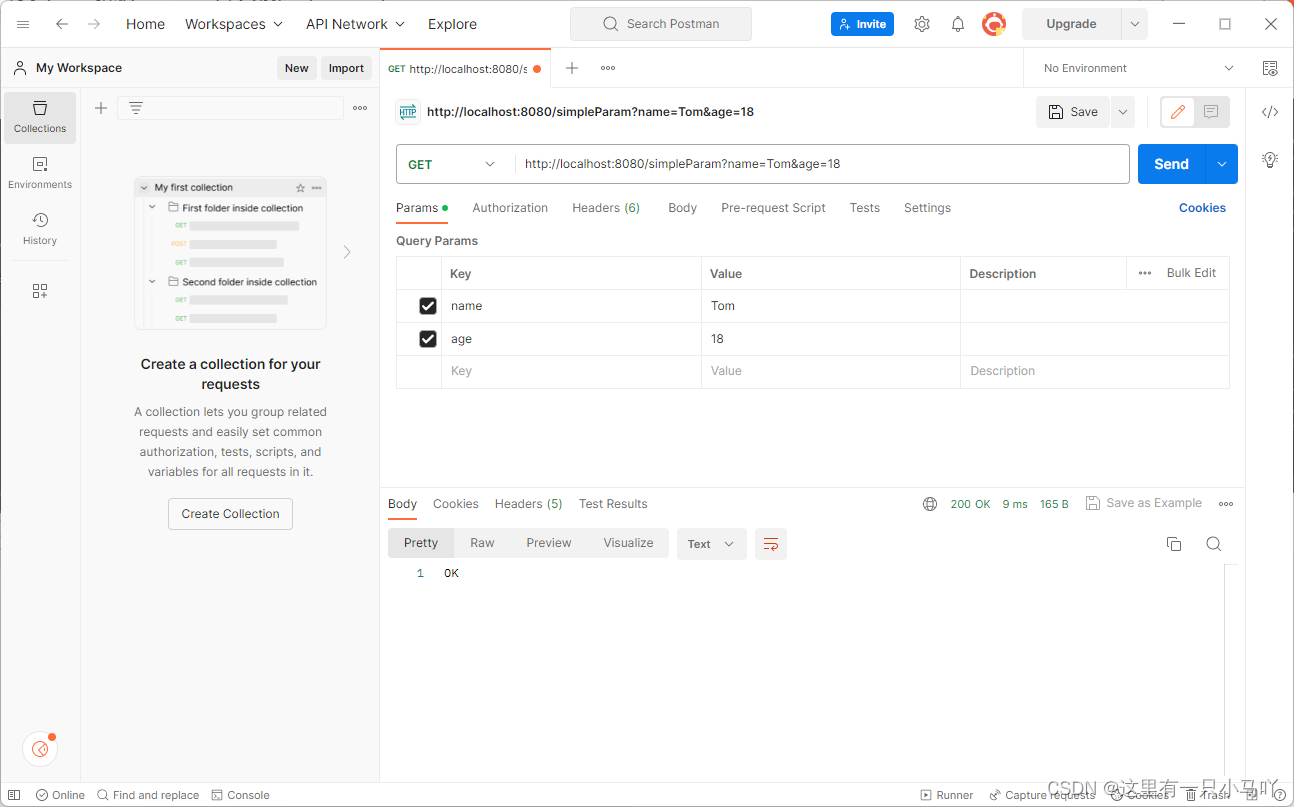Open the Tests tab

(x=865, y=208)
